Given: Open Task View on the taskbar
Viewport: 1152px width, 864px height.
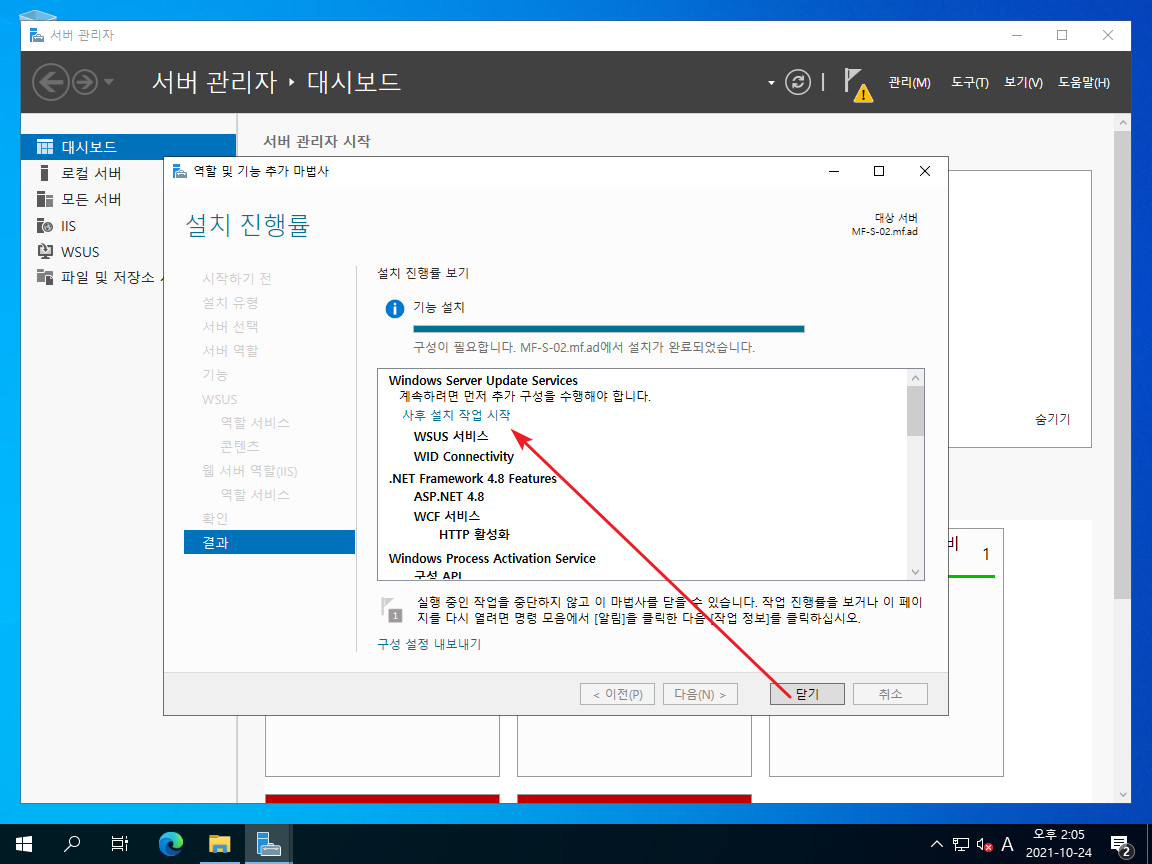Looking at the screenshot, I should 120,844.
